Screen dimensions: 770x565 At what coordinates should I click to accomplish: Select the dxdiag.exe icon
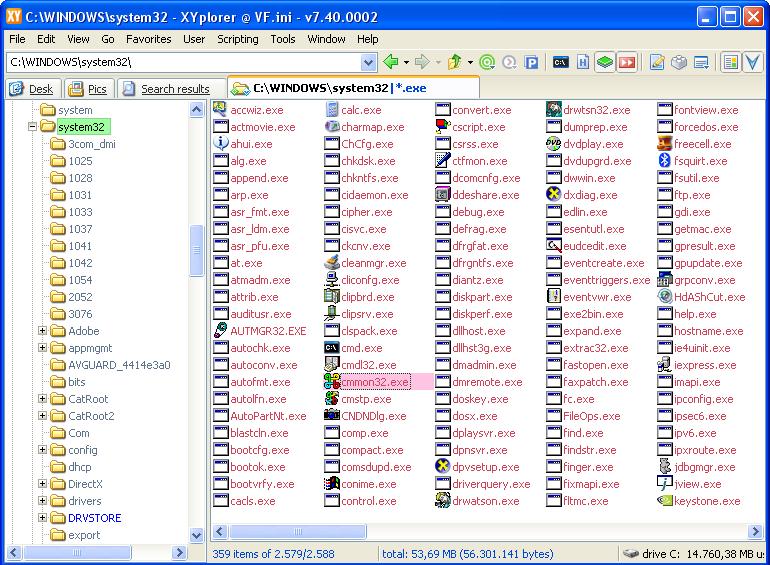pos(554,194)
